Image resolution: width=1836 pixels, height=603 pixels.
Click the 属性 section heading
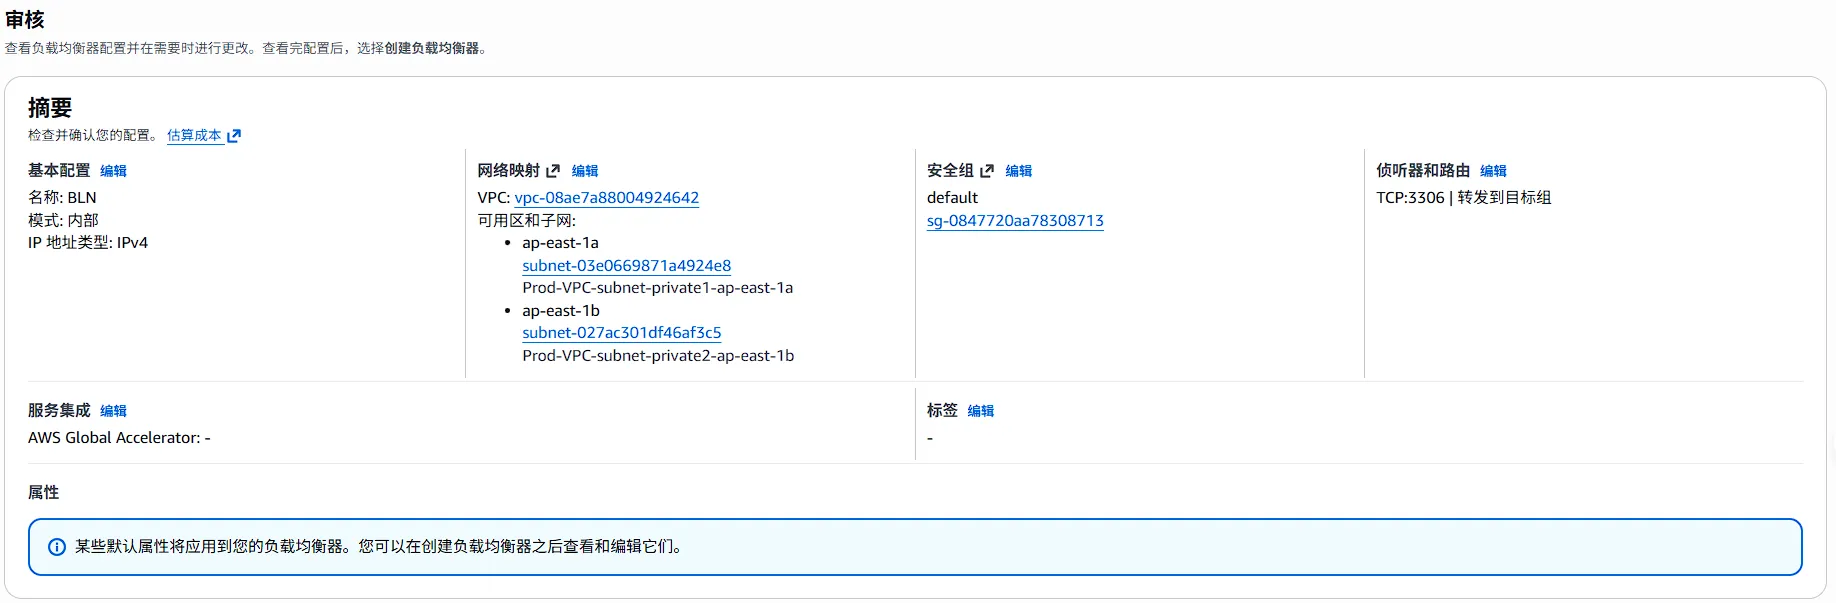pyautogui.click(x=43, y=493)
